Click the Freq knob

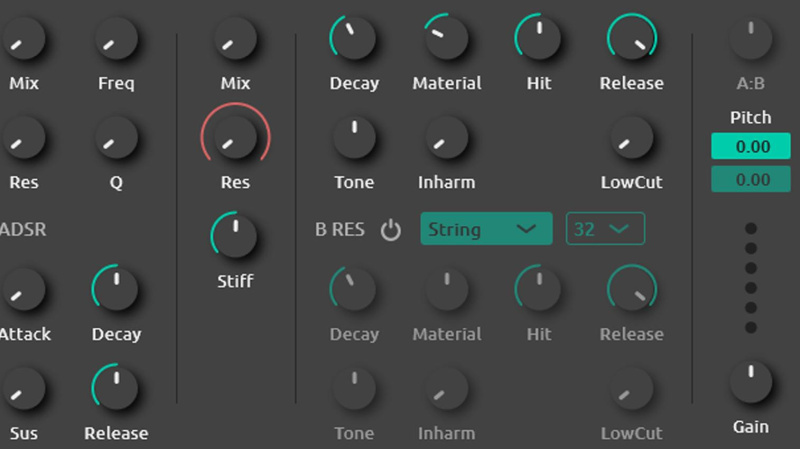click(x=116, y=38)
